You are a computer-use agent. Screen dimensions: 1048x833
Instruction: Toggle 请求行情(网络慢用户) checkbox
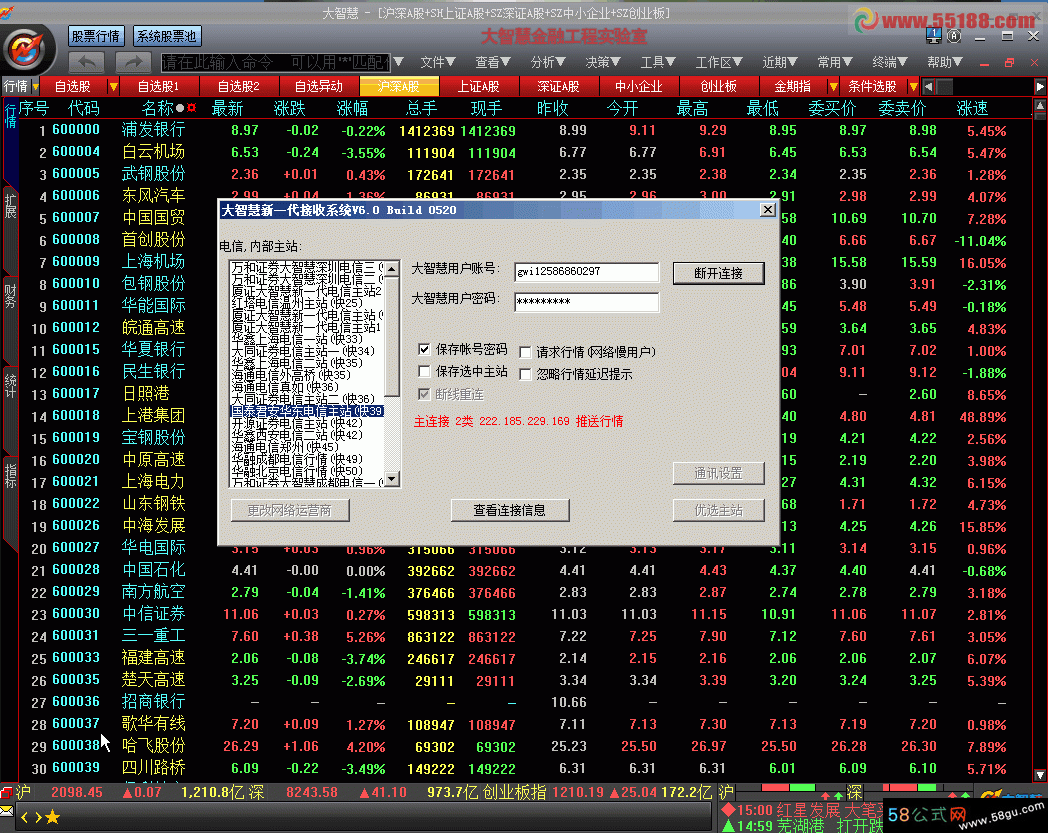point(525,352)
